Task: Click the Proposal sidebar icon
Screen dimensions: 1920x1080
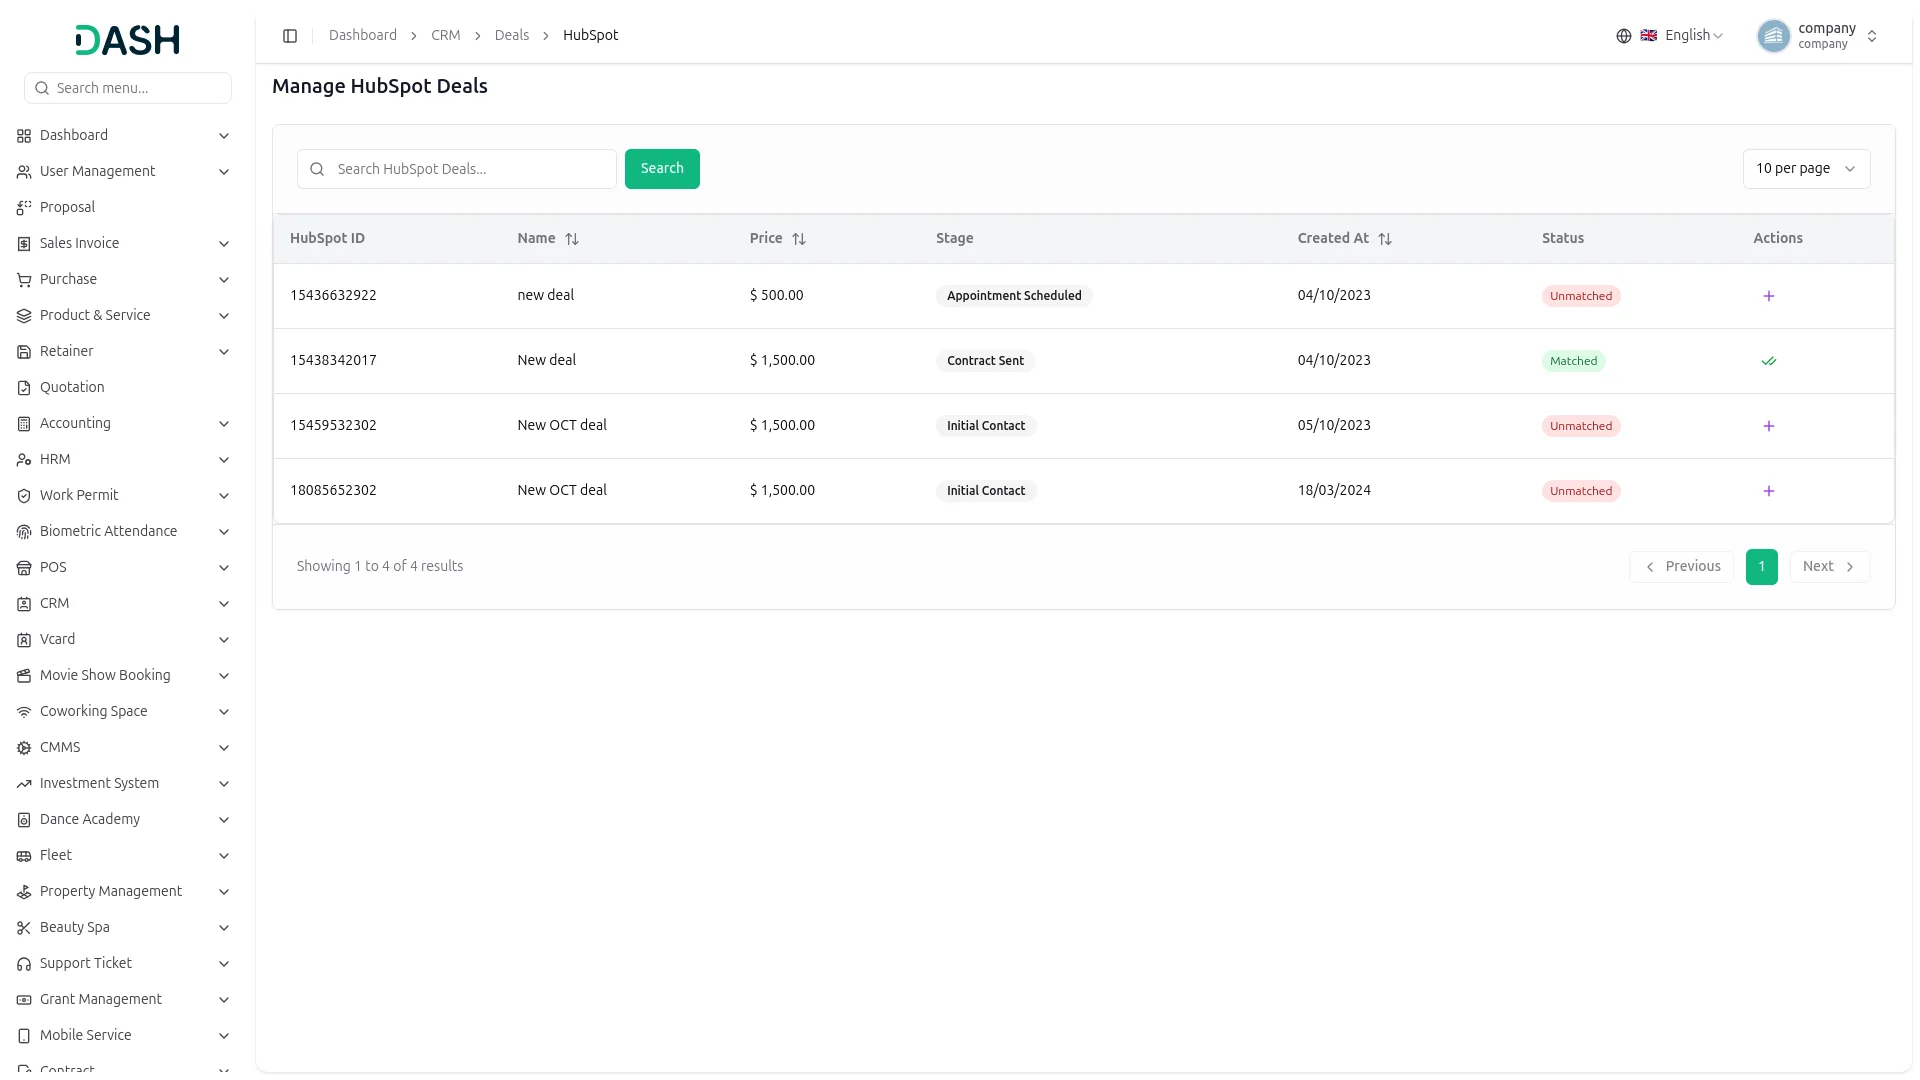Action: (x=24, y=208)
